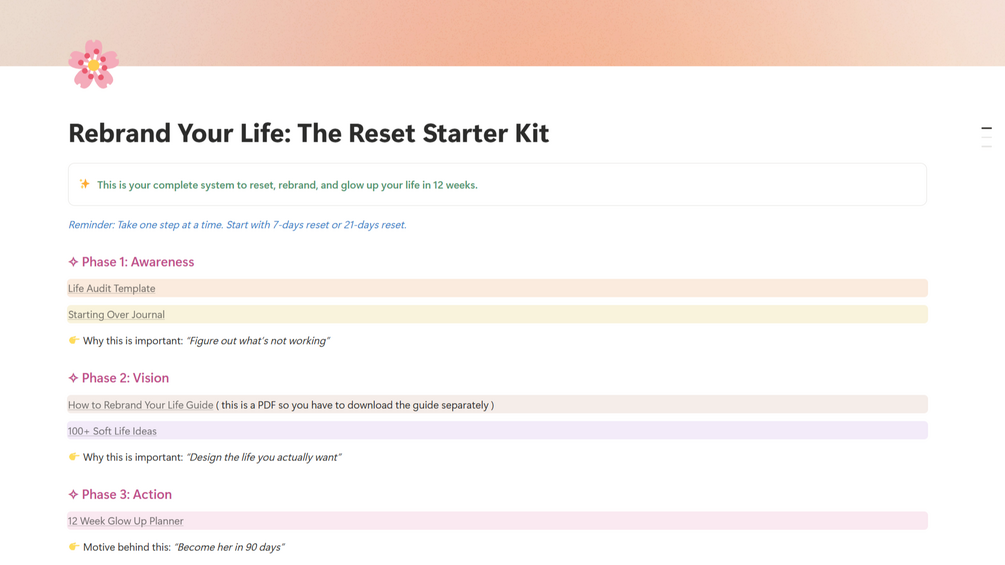Click the pointing hand emoji before "Figure out what's not working"

(x=74, y=340)
